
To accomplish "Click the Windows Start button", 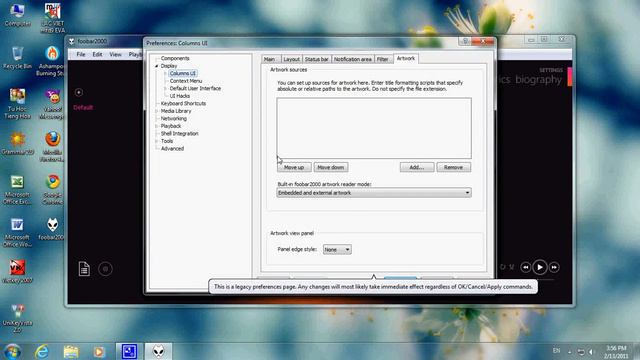I will coord(12,351).
